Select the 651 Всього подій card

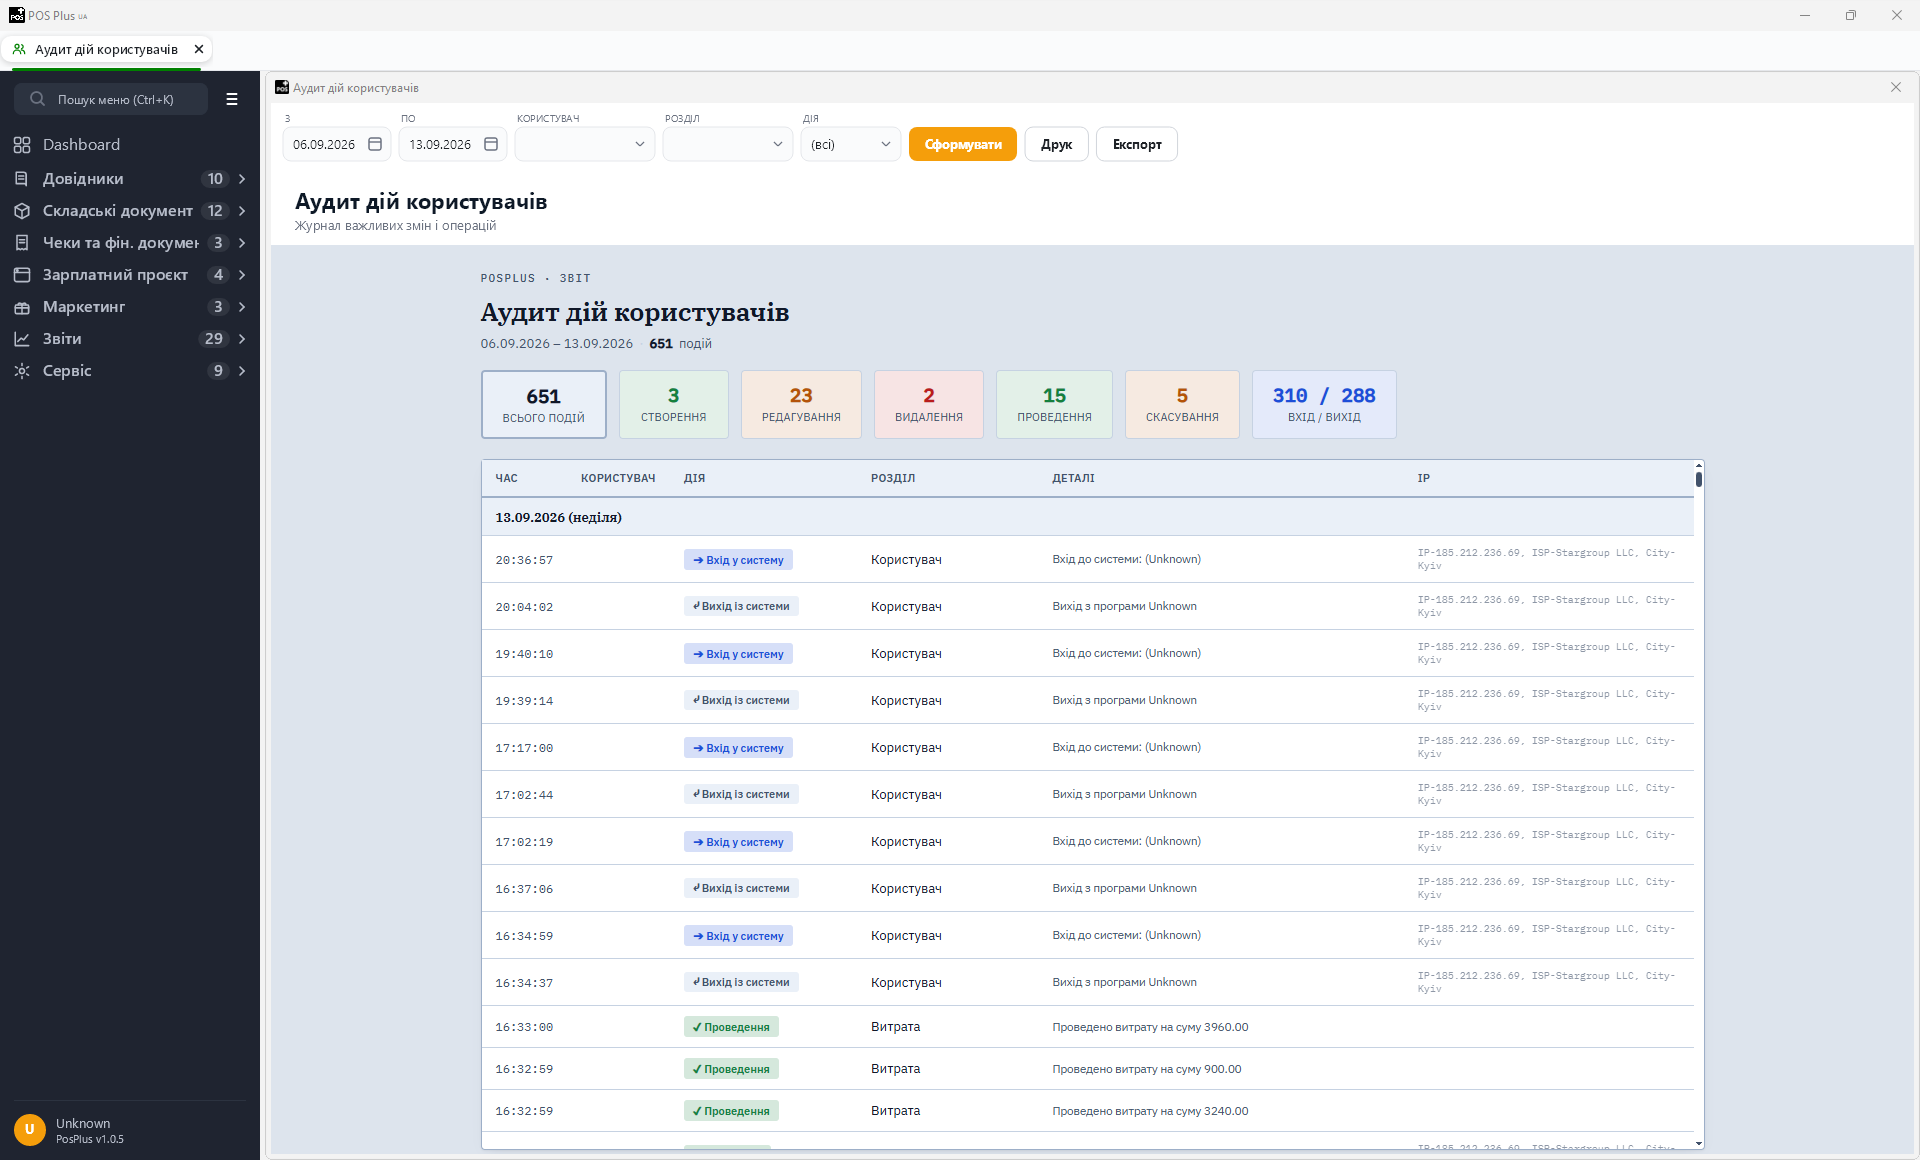coord(544,404)
